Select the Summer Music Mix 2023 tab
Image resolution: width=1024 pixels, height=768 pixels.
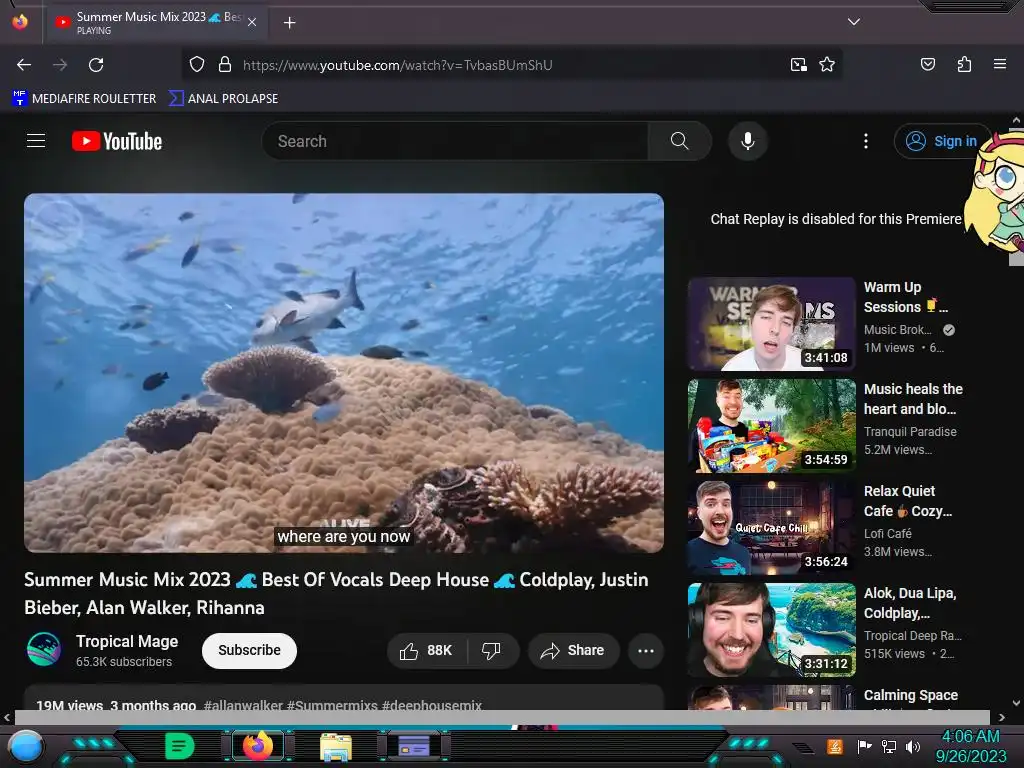click(x=155, y=22)
